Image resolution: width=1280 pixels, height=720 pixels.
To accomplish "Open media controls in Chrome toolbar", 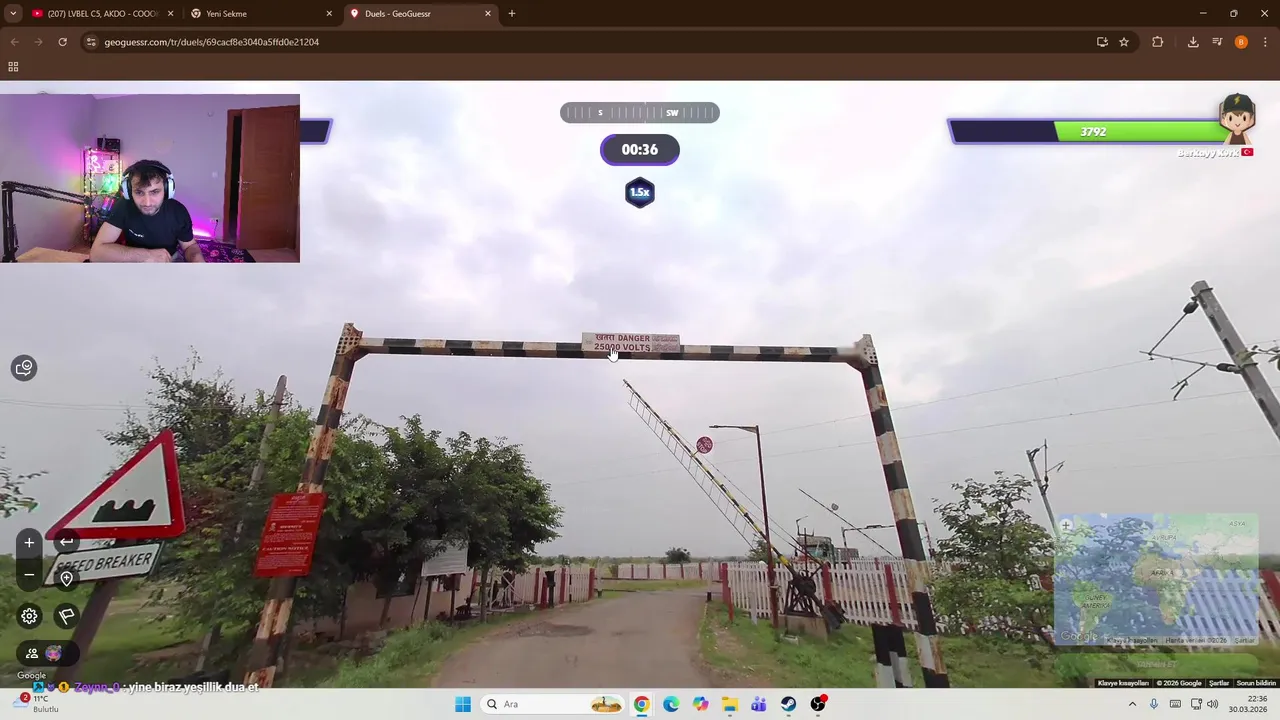I will [1217, 42].
